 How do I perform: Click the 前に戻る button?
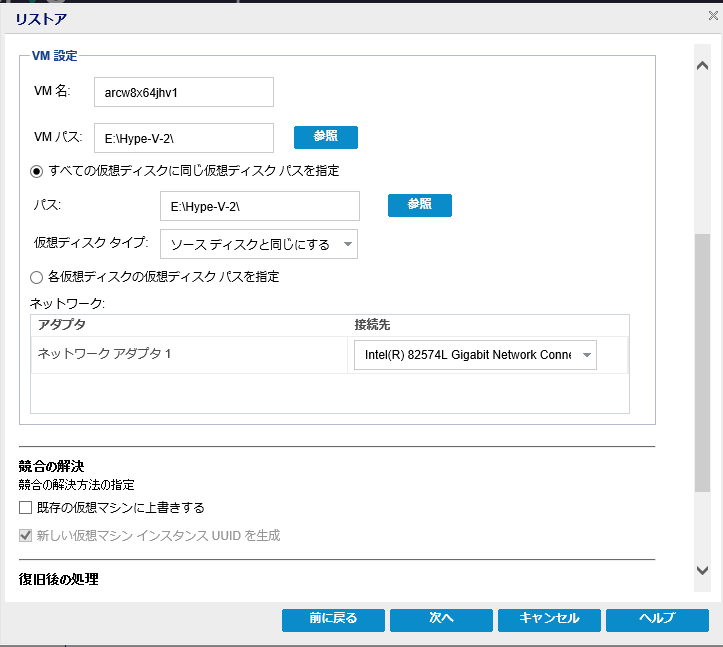point(333,620)
